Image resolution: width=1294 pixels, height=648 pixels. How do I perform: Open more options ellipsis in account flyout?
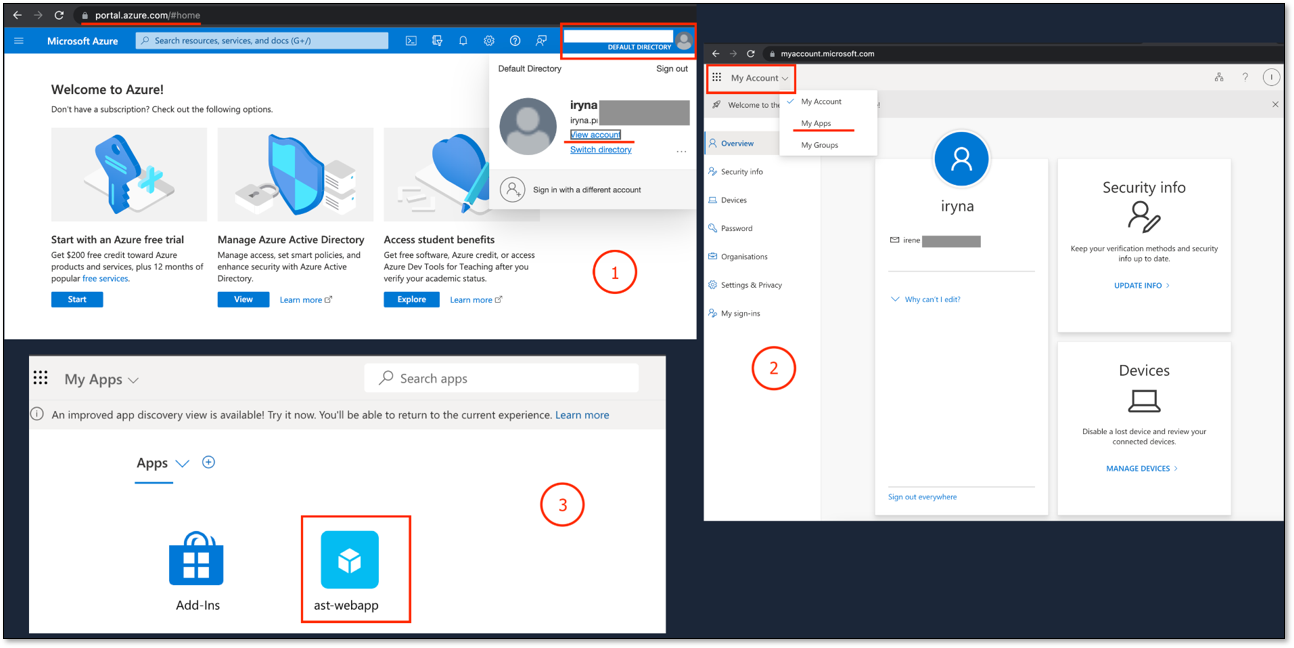(682, 151)
